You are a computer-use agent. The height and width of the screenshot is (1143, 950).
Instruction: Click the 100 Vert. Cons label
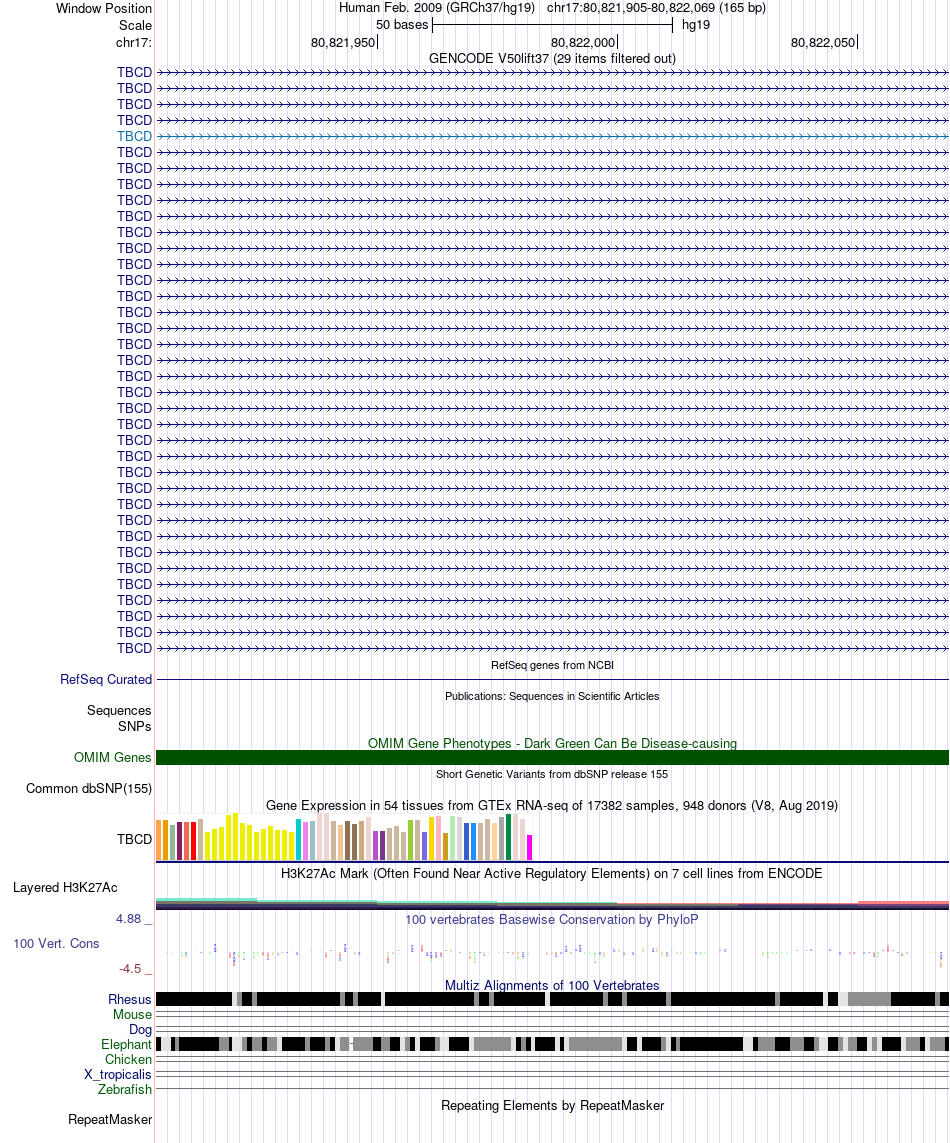[x=56, y=943]
